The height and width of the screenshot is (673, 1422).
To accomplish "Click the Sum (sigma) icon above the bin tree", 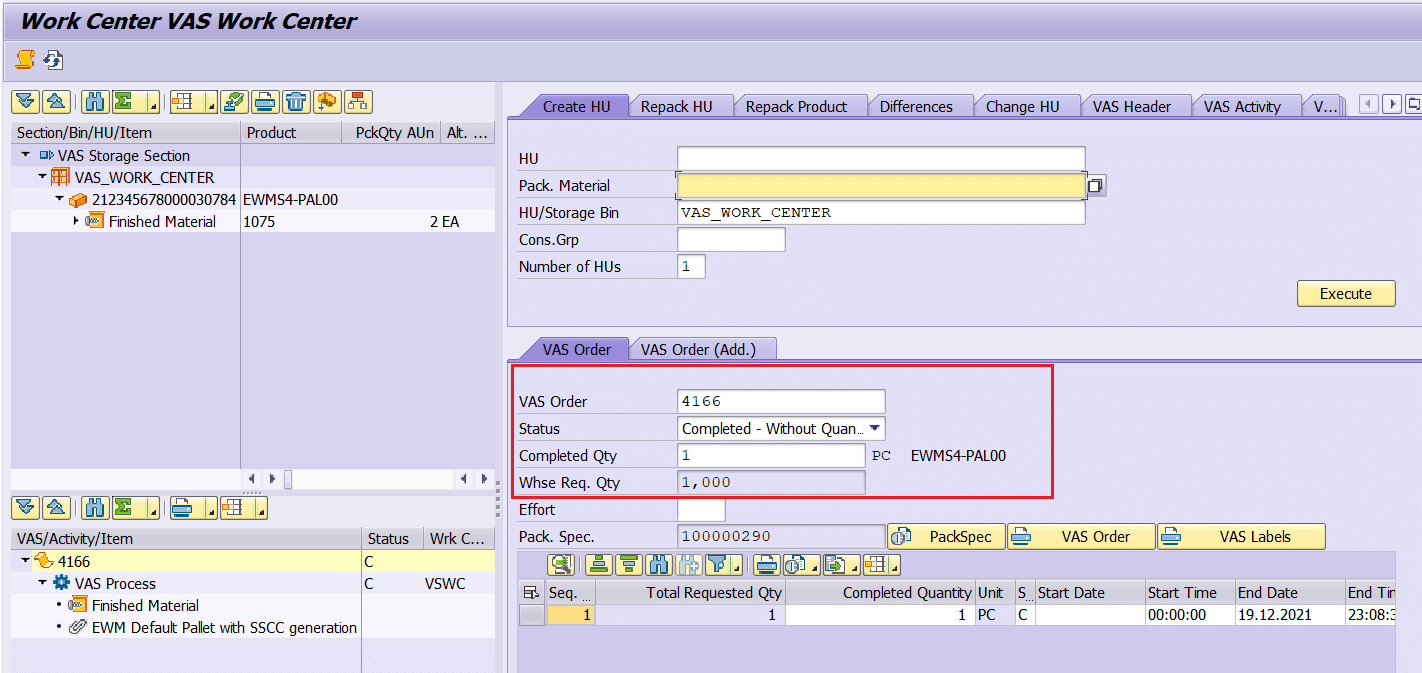I will 124,101.
